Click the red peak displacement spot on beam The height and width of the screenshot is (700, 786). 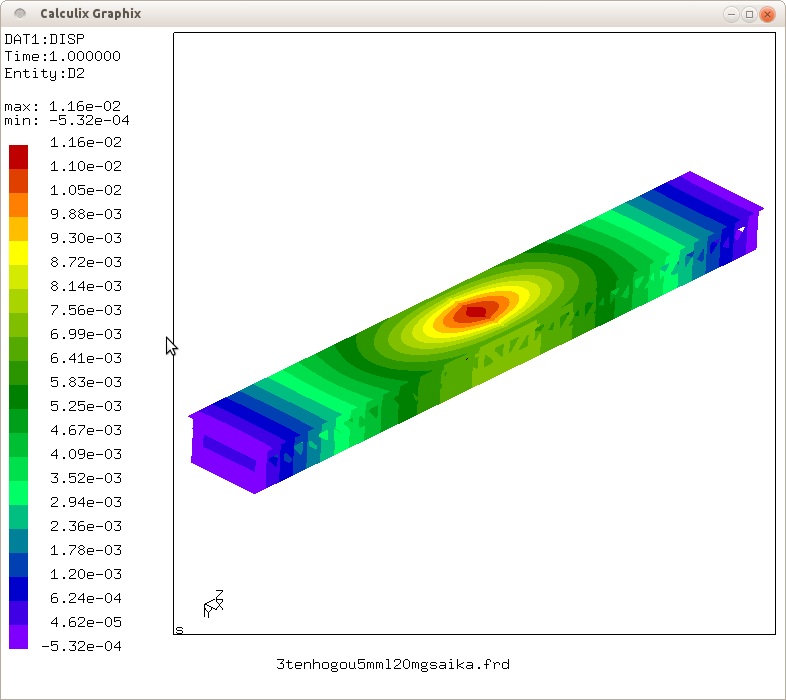[476, 312]
